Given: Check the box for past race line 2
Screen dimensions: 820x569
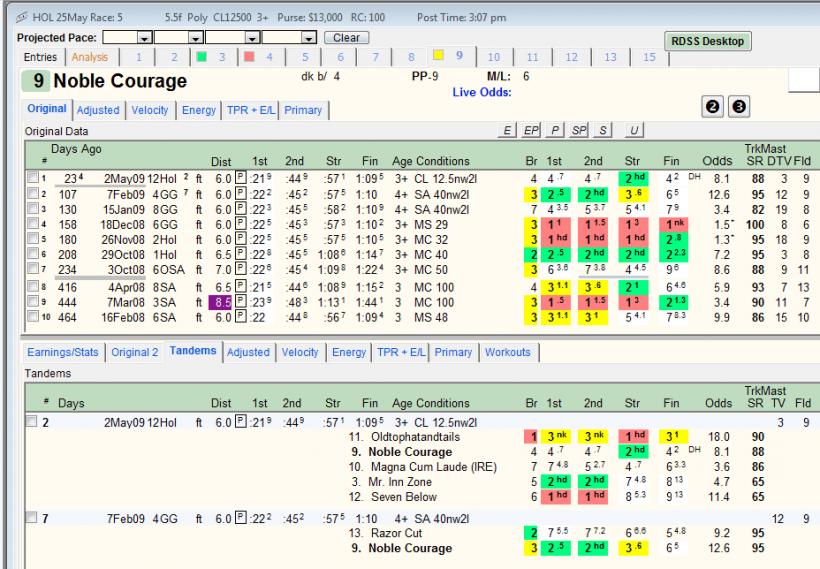Looking at the screenshot, I should click(33, 193).
